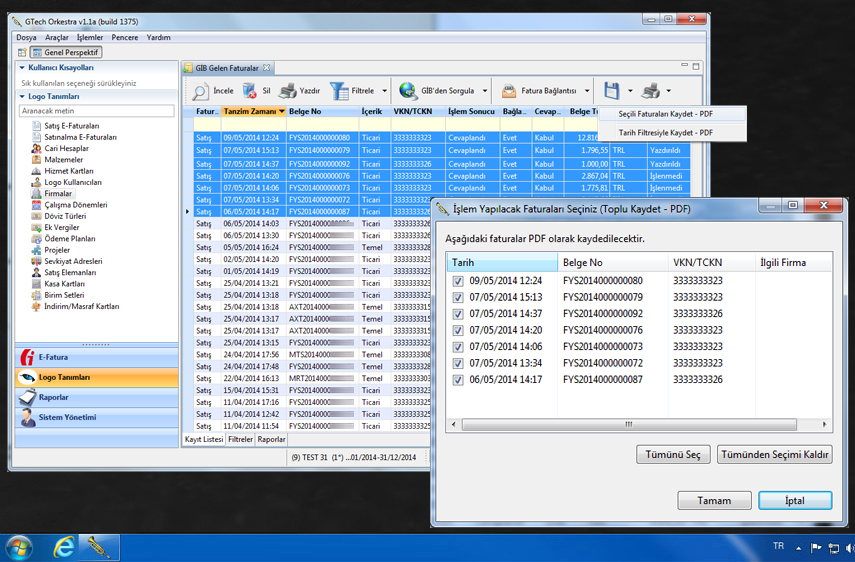
Task: Open the Dosya menu
Action: pos(26,38)
